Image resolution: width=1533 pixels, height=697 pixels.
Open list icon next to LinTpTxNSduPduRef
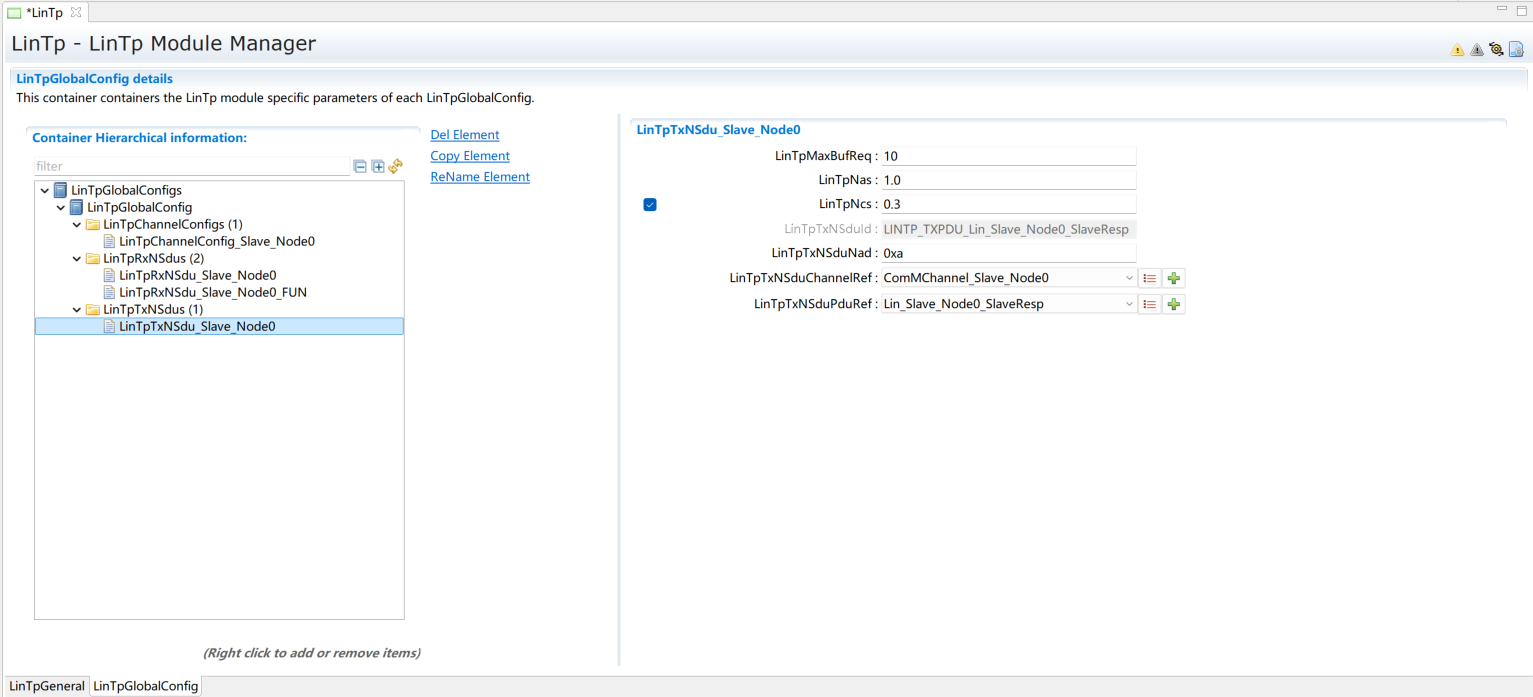click(1150, 304)
